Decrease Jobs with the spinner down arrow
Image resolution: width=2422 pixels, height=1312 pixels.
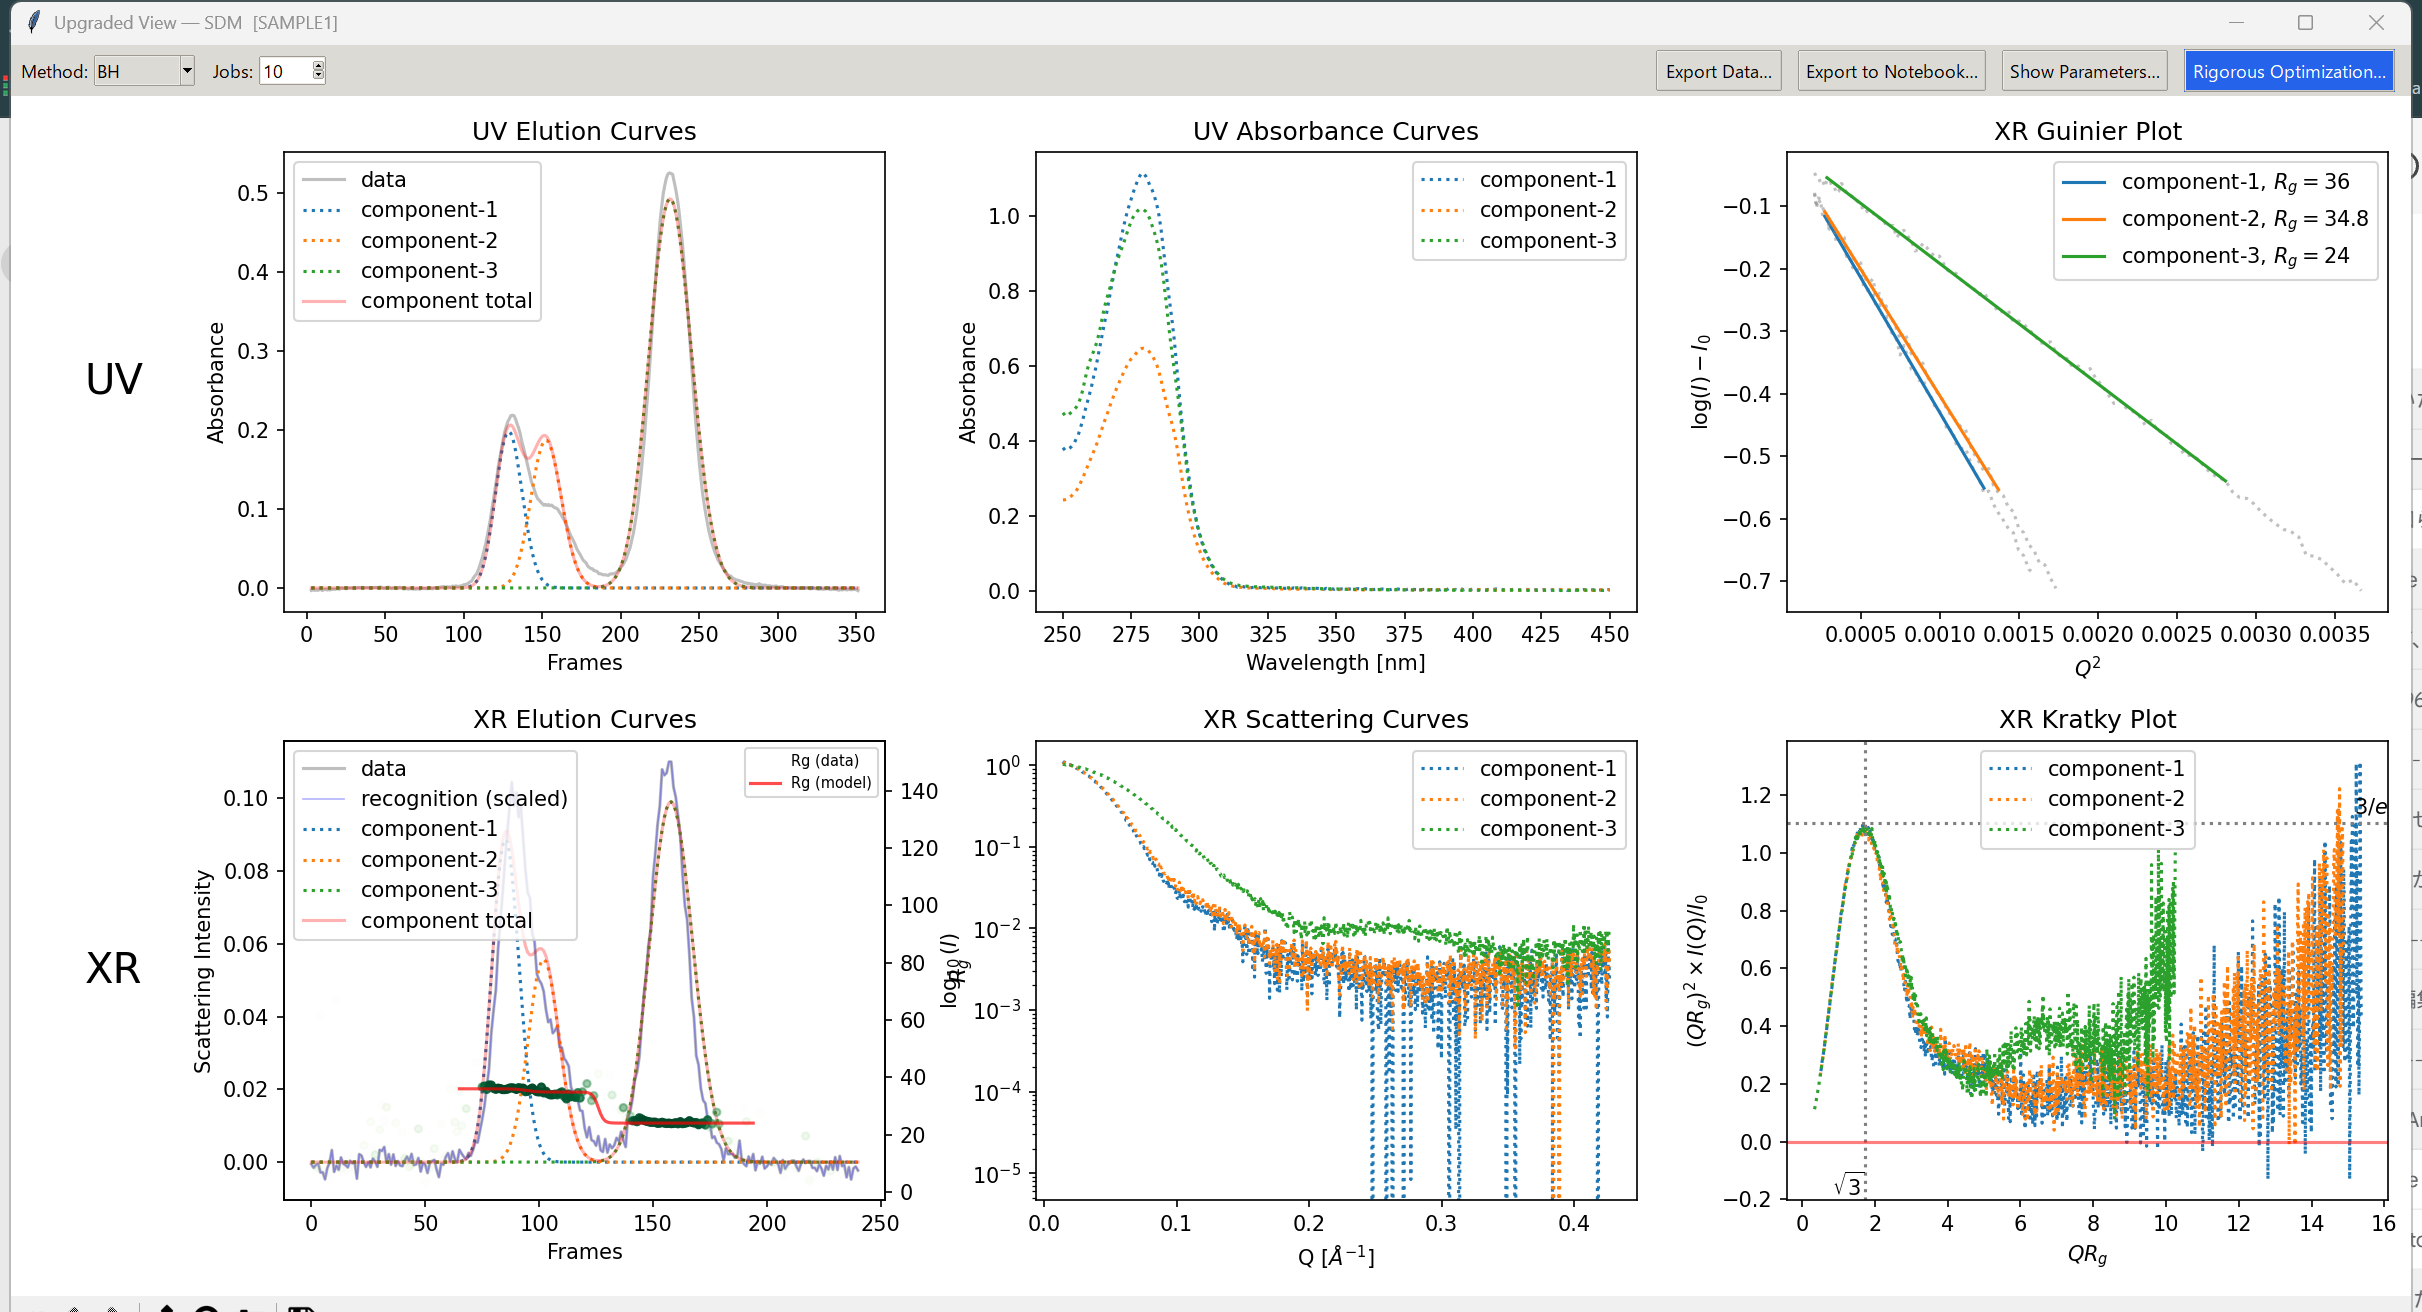click(319, 76)
